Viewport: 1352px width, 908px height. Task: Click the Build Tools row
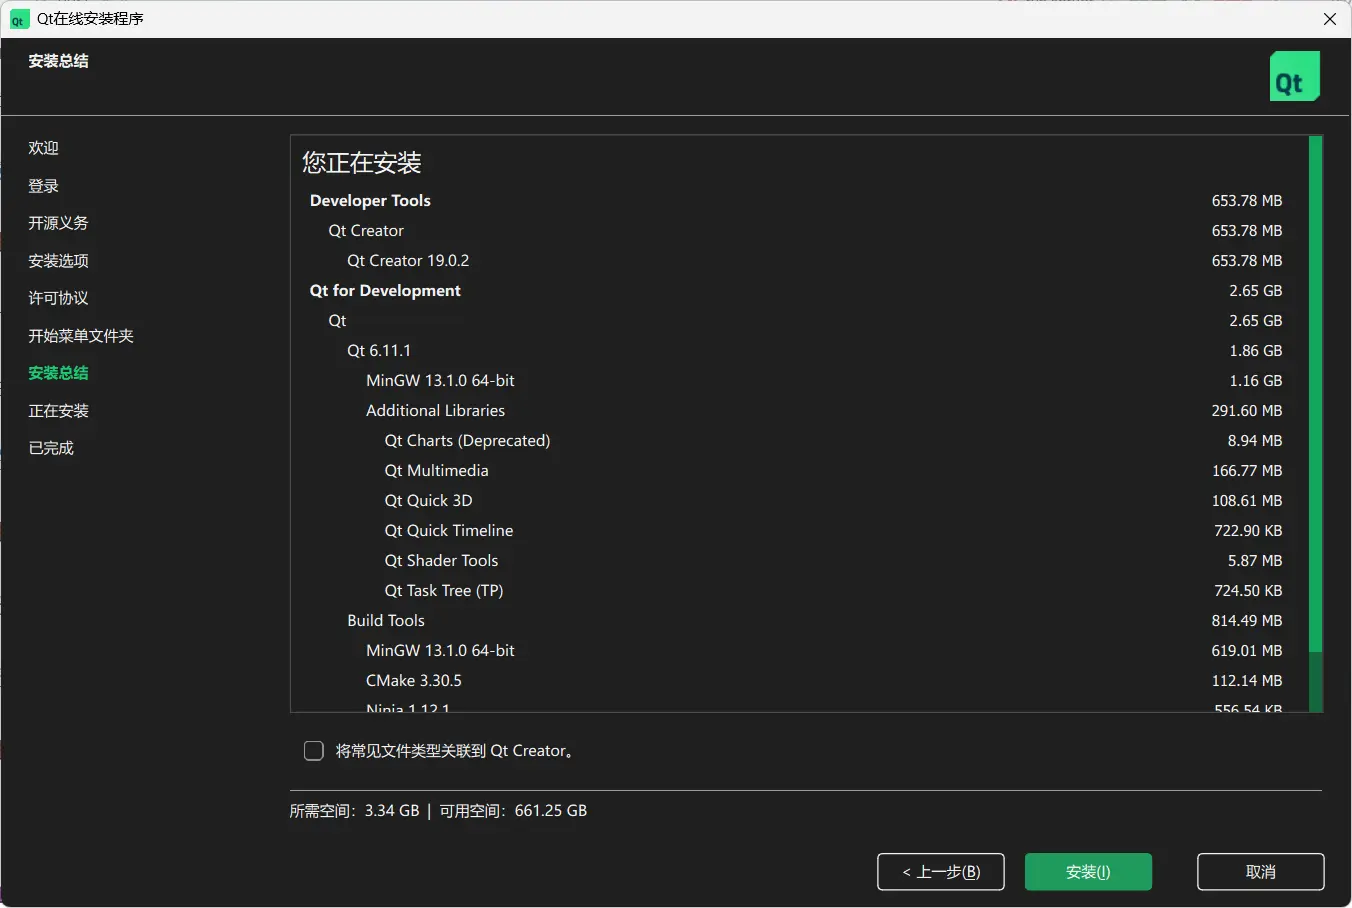click(x=796, y=621)
